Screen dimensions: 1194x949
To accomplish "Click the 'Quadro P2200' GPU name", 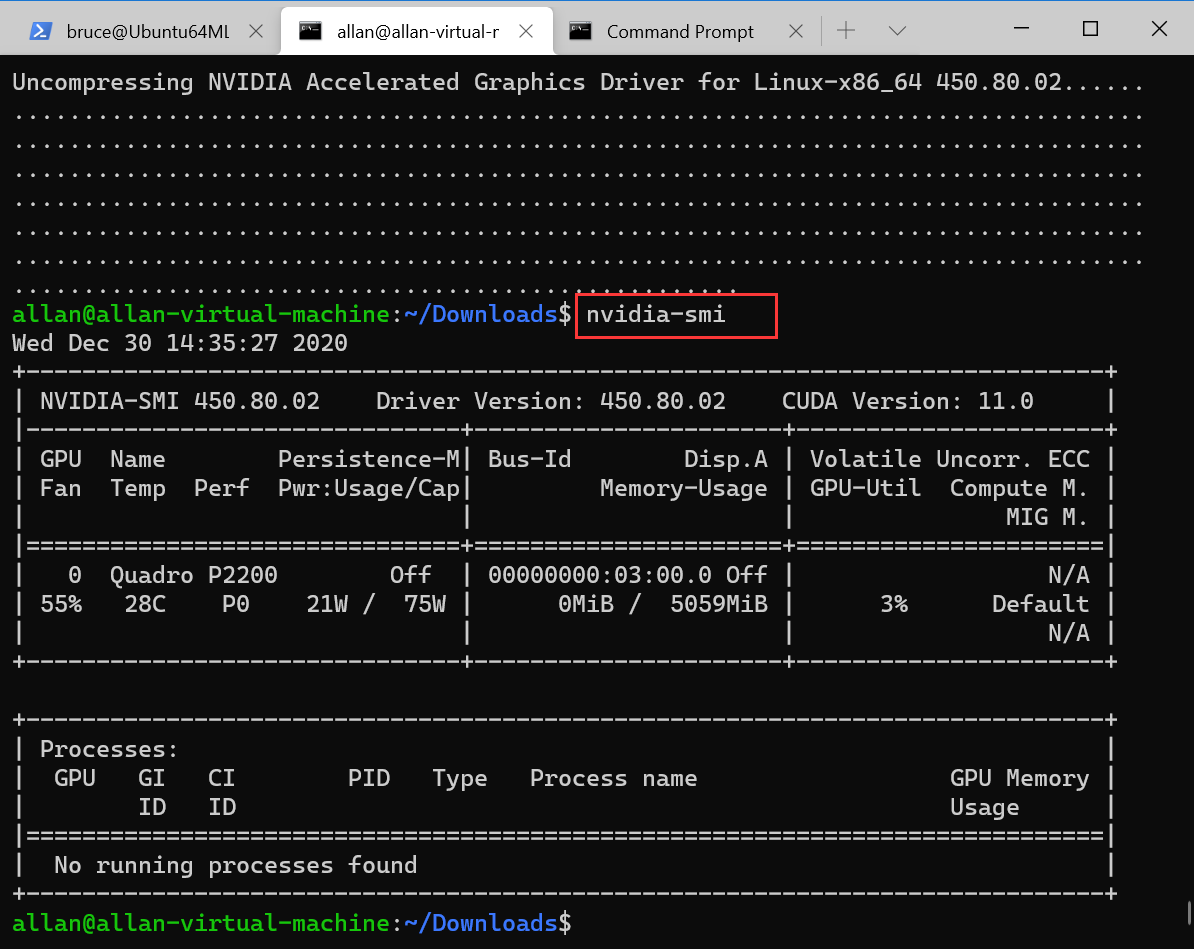I will click(x=193, y=575).
